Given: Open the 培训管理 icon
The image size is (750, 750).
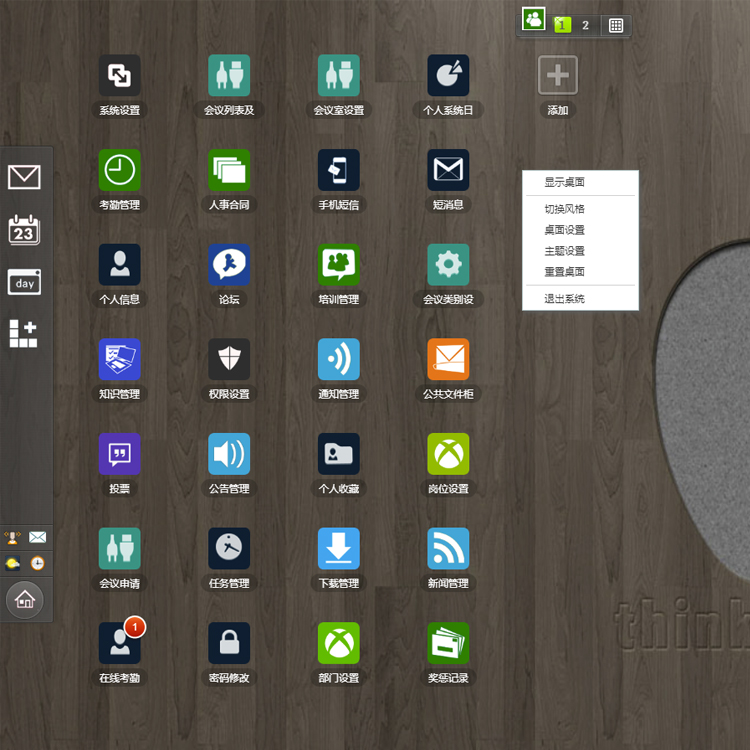Looking at the screenshot, I should (x=339, y=265).
